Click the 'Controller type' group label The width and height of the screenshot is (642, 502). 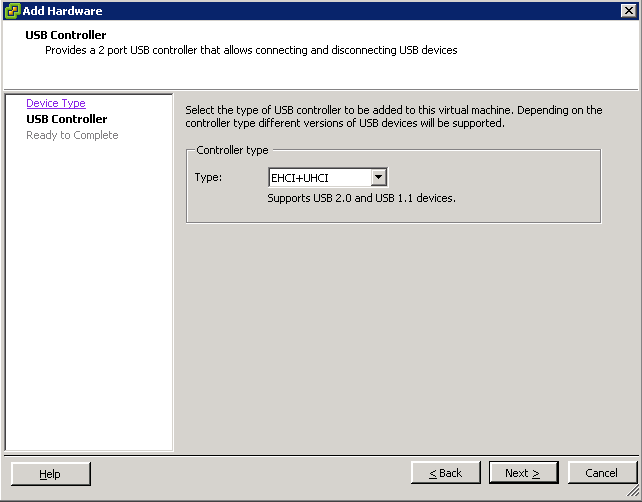232,150
